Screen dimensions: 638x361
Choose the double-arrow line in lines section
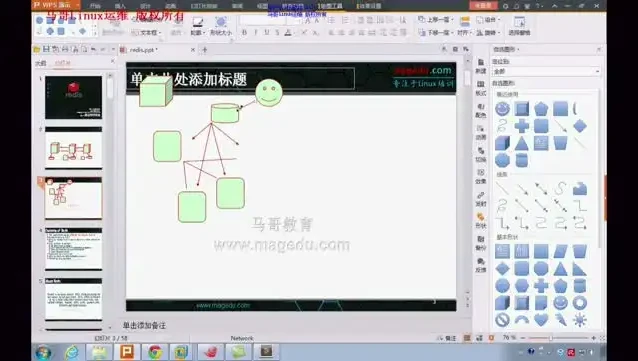(x=541, y=189)
